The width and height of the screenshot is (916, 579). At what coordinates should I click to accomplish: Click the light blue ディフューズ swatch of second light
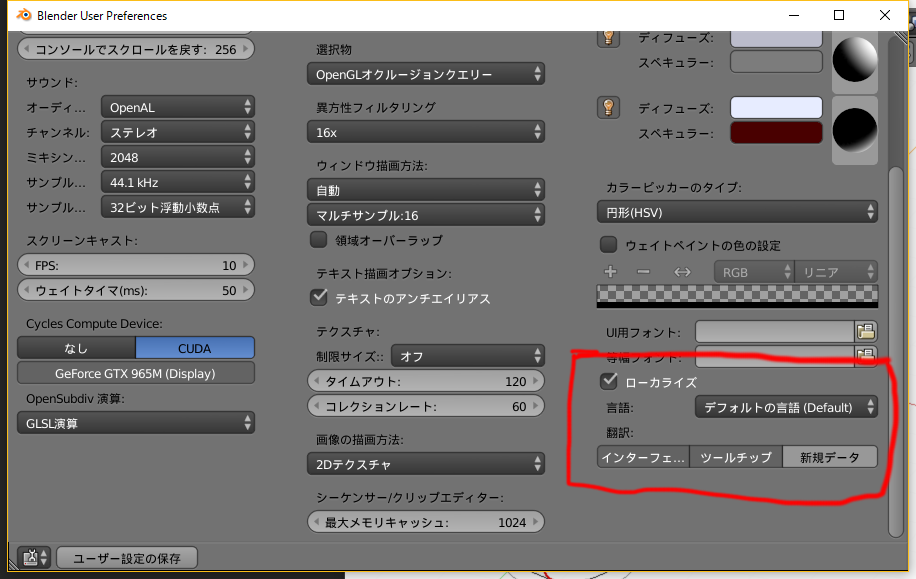click(776, 108)
